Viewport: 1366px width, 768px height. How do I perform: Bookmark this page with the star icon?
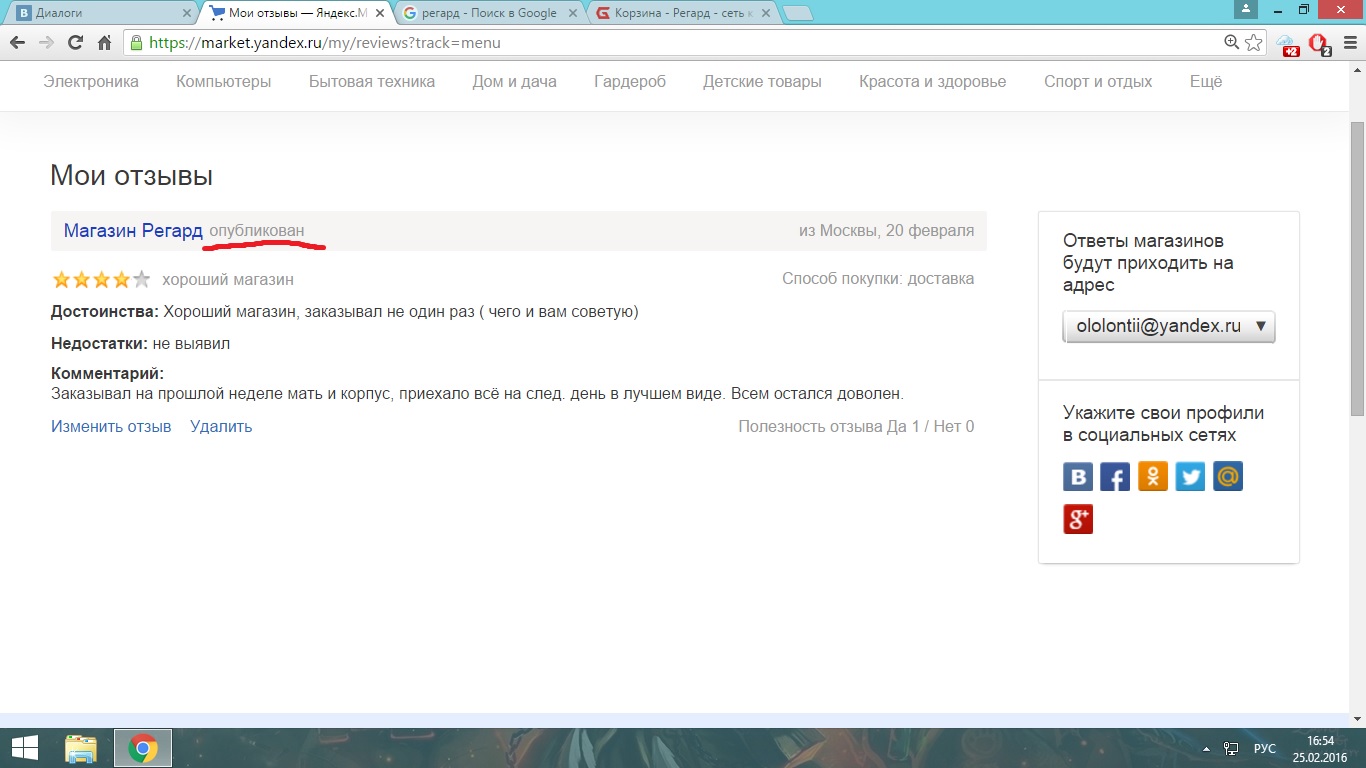[1254, 43]
